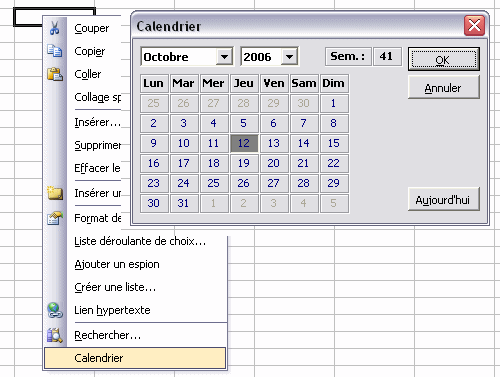Click the clipboard paste icon beside Coller
Screen dimensions: 500x377
[x=55, y=74]
